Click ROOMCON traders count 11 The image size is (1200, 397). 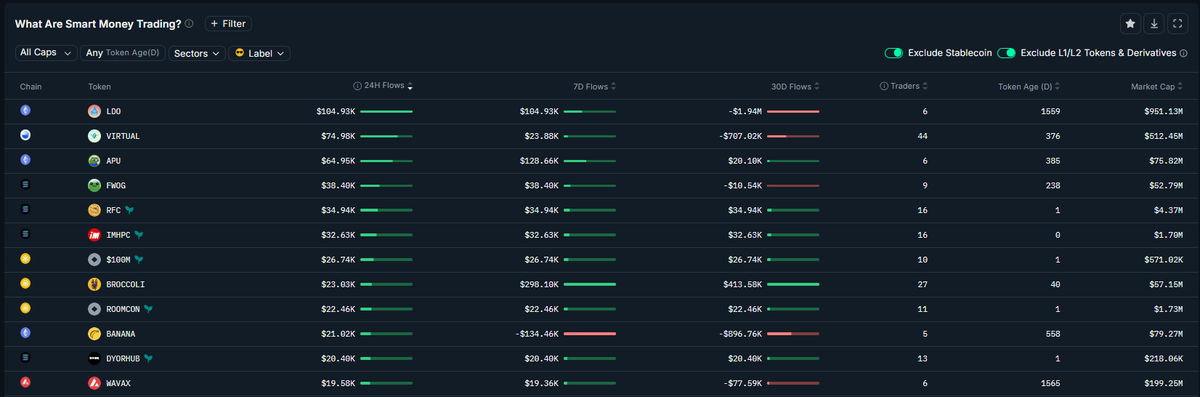click(922, 309)
